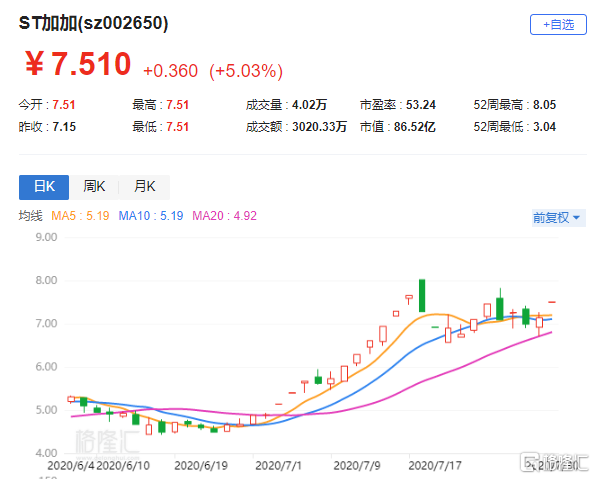Click the ST加加(sz002650) stock title
Image resolution: width=595 pixels, height=479 pixels.
(x=93, y=23)
